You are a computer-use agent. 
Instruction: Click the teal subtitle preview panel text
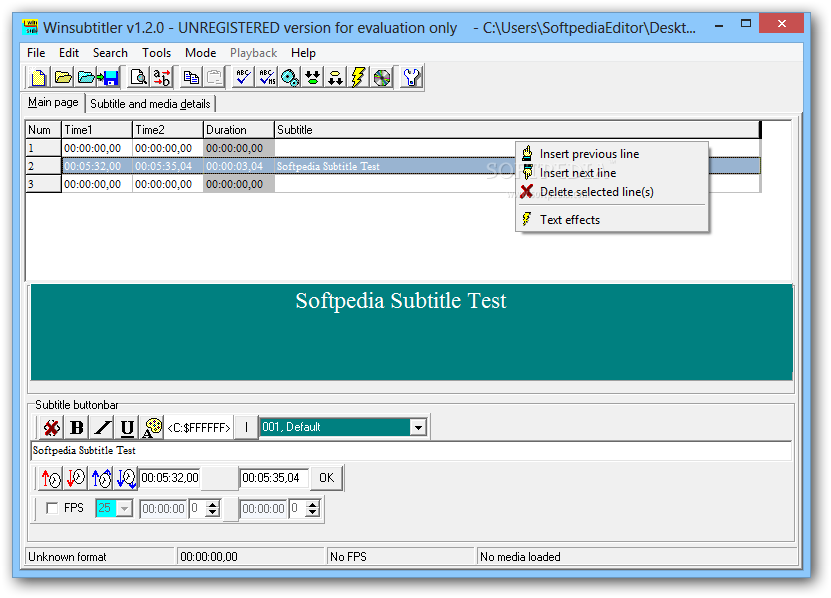click(401, 301)
